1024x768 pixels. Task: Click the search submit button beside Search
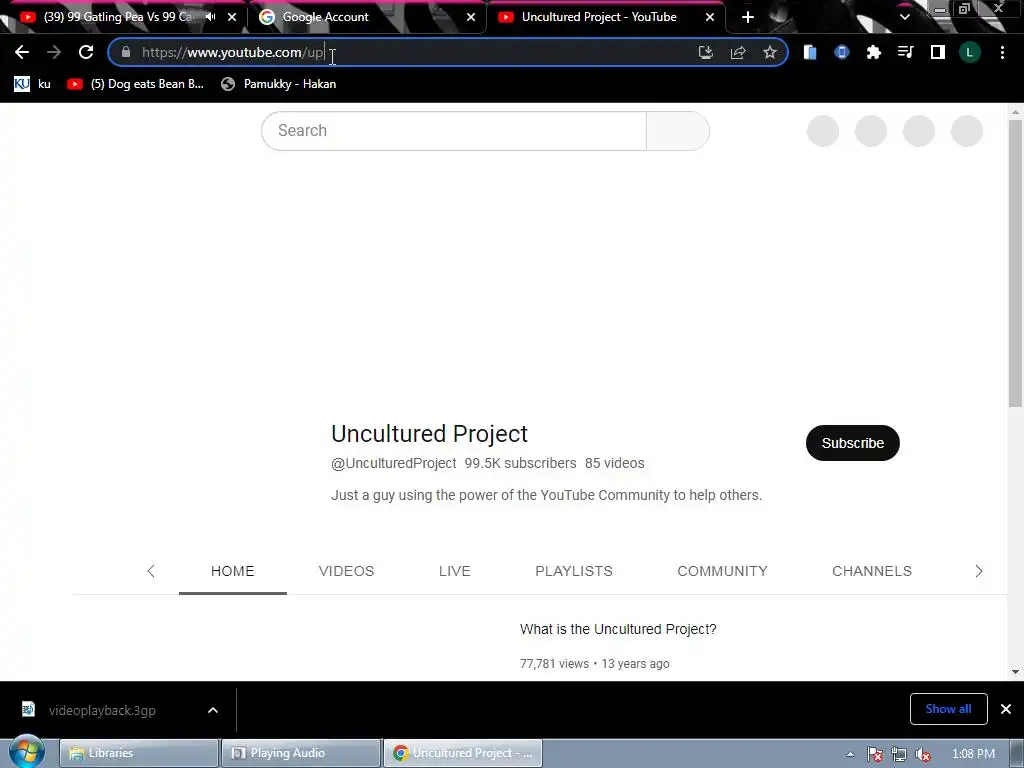(x=678, y=131)
